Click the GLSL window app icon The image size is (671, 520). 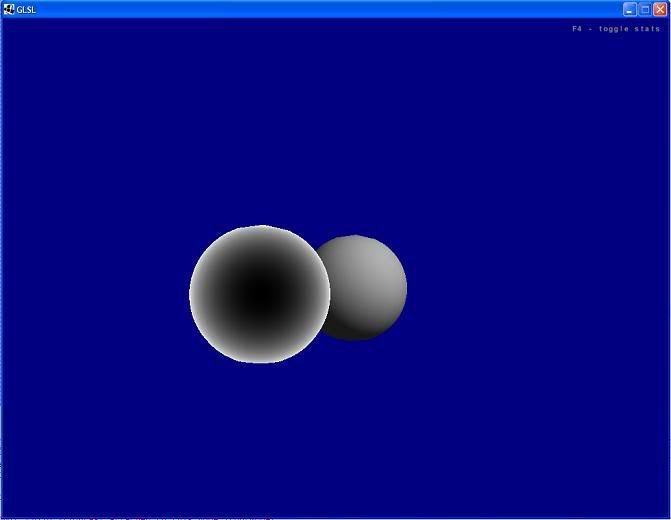tap(9, 9)
